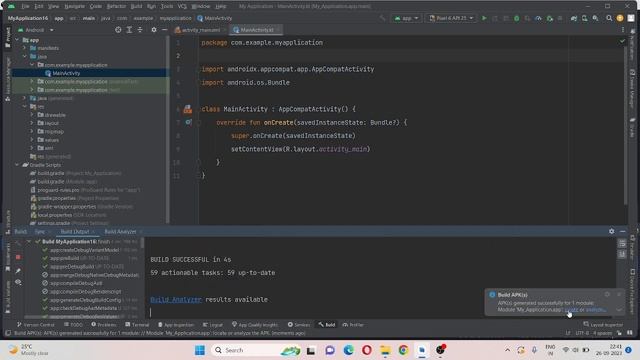The image size is (640, 360).
Task: Click the MainActivity breadcrumb in the navigation bar
Action: [x=215, y=18]
